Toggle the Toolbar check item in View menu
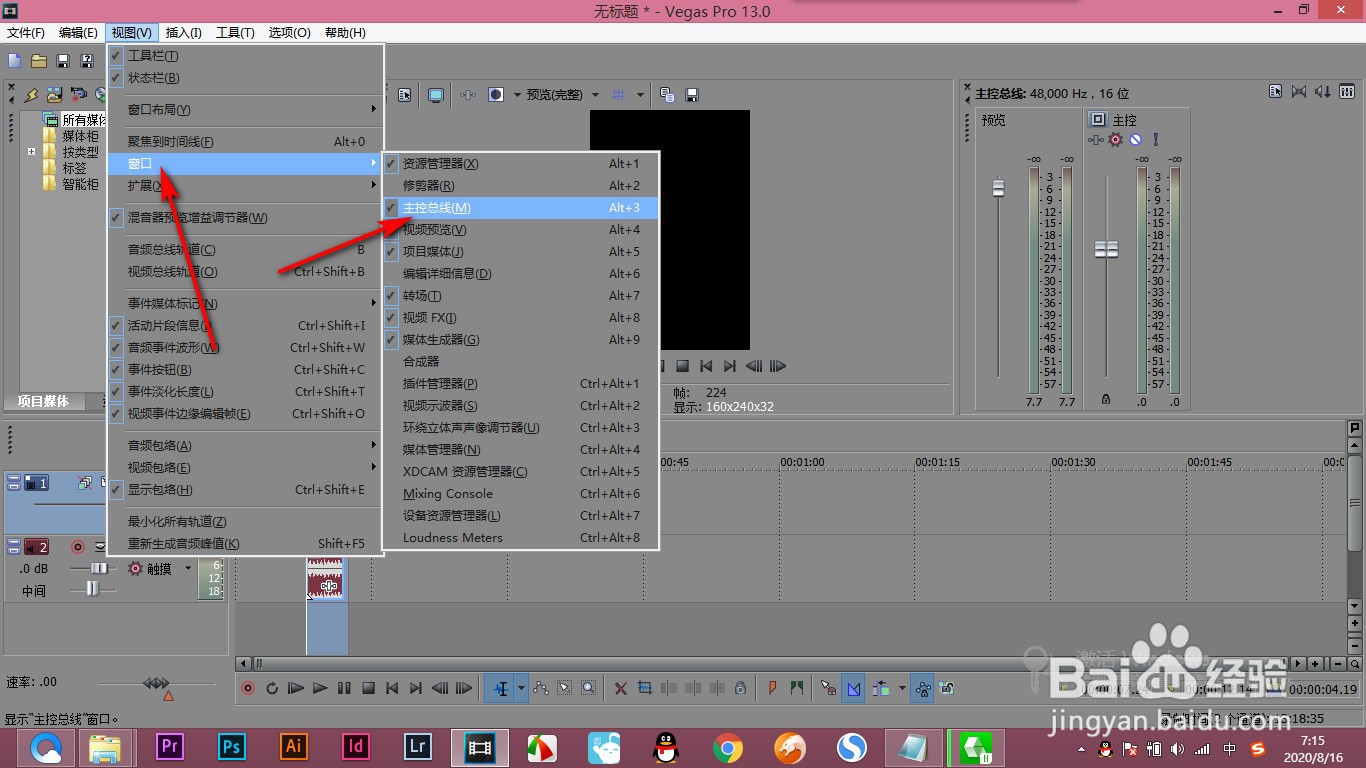This screenshot has height=768, width=1366. click(x=245, y=56)
